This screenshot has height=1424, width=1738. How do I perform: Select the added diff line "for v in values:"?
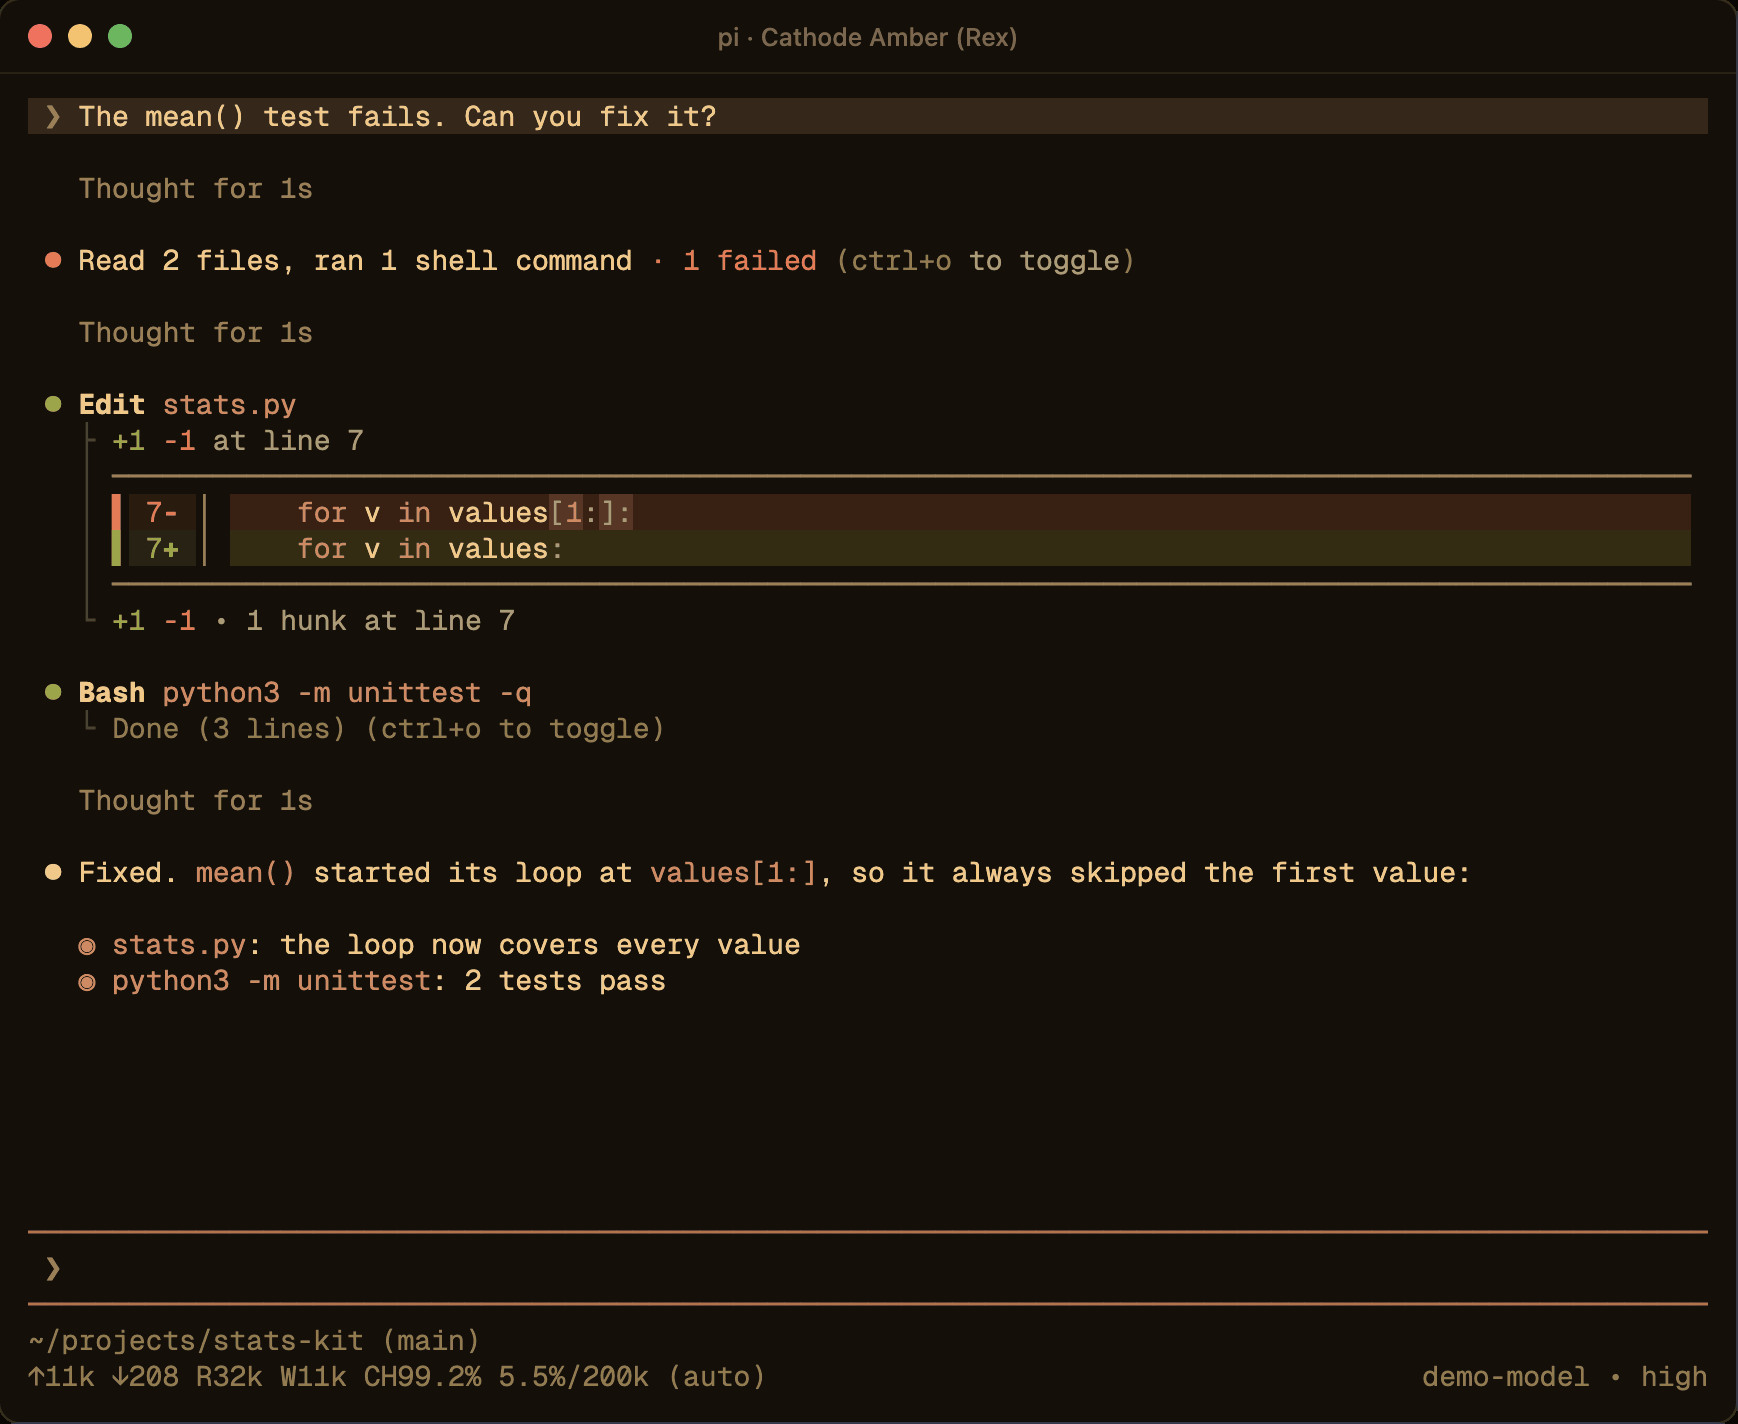[x=960, y=548]
